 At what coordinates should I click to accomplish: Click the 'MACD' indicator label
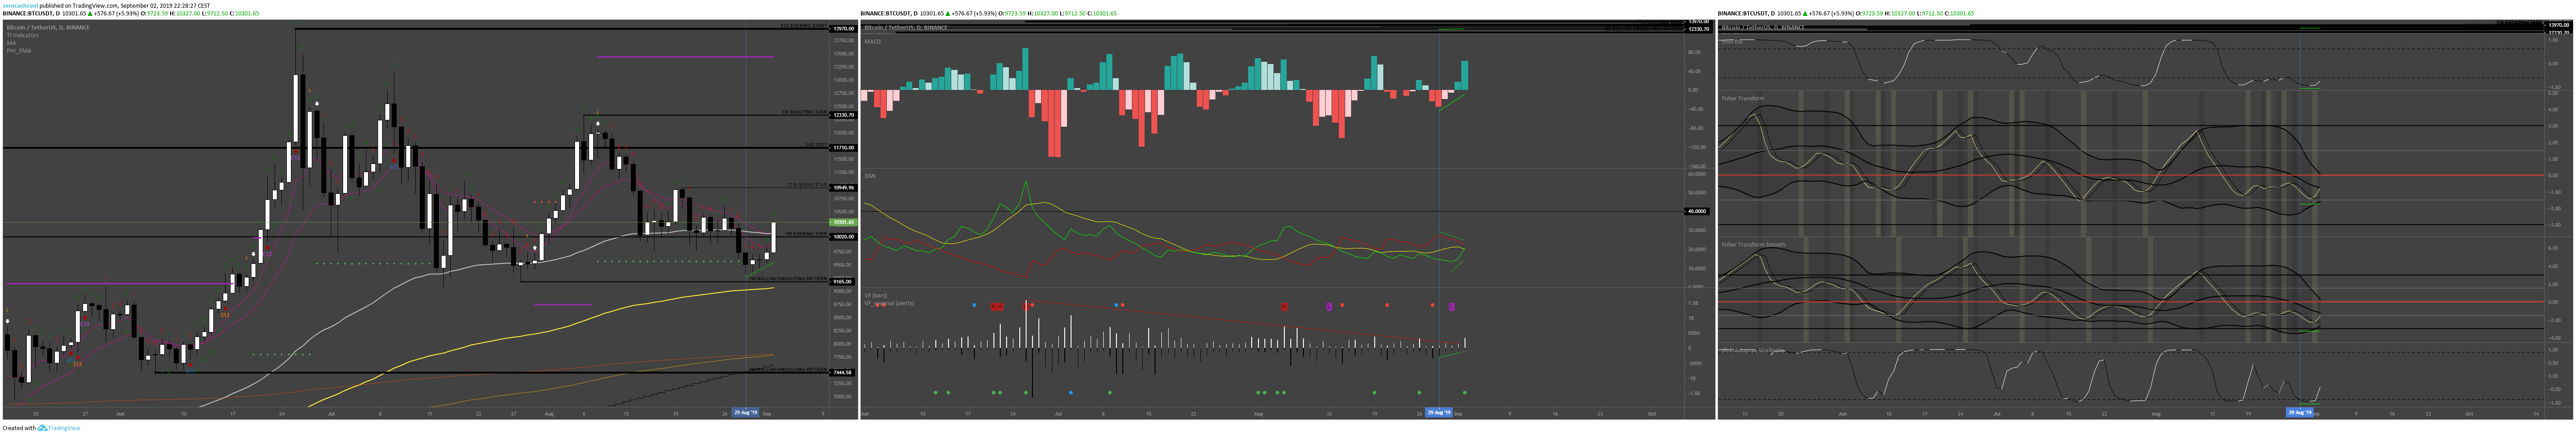coord(873,42)
